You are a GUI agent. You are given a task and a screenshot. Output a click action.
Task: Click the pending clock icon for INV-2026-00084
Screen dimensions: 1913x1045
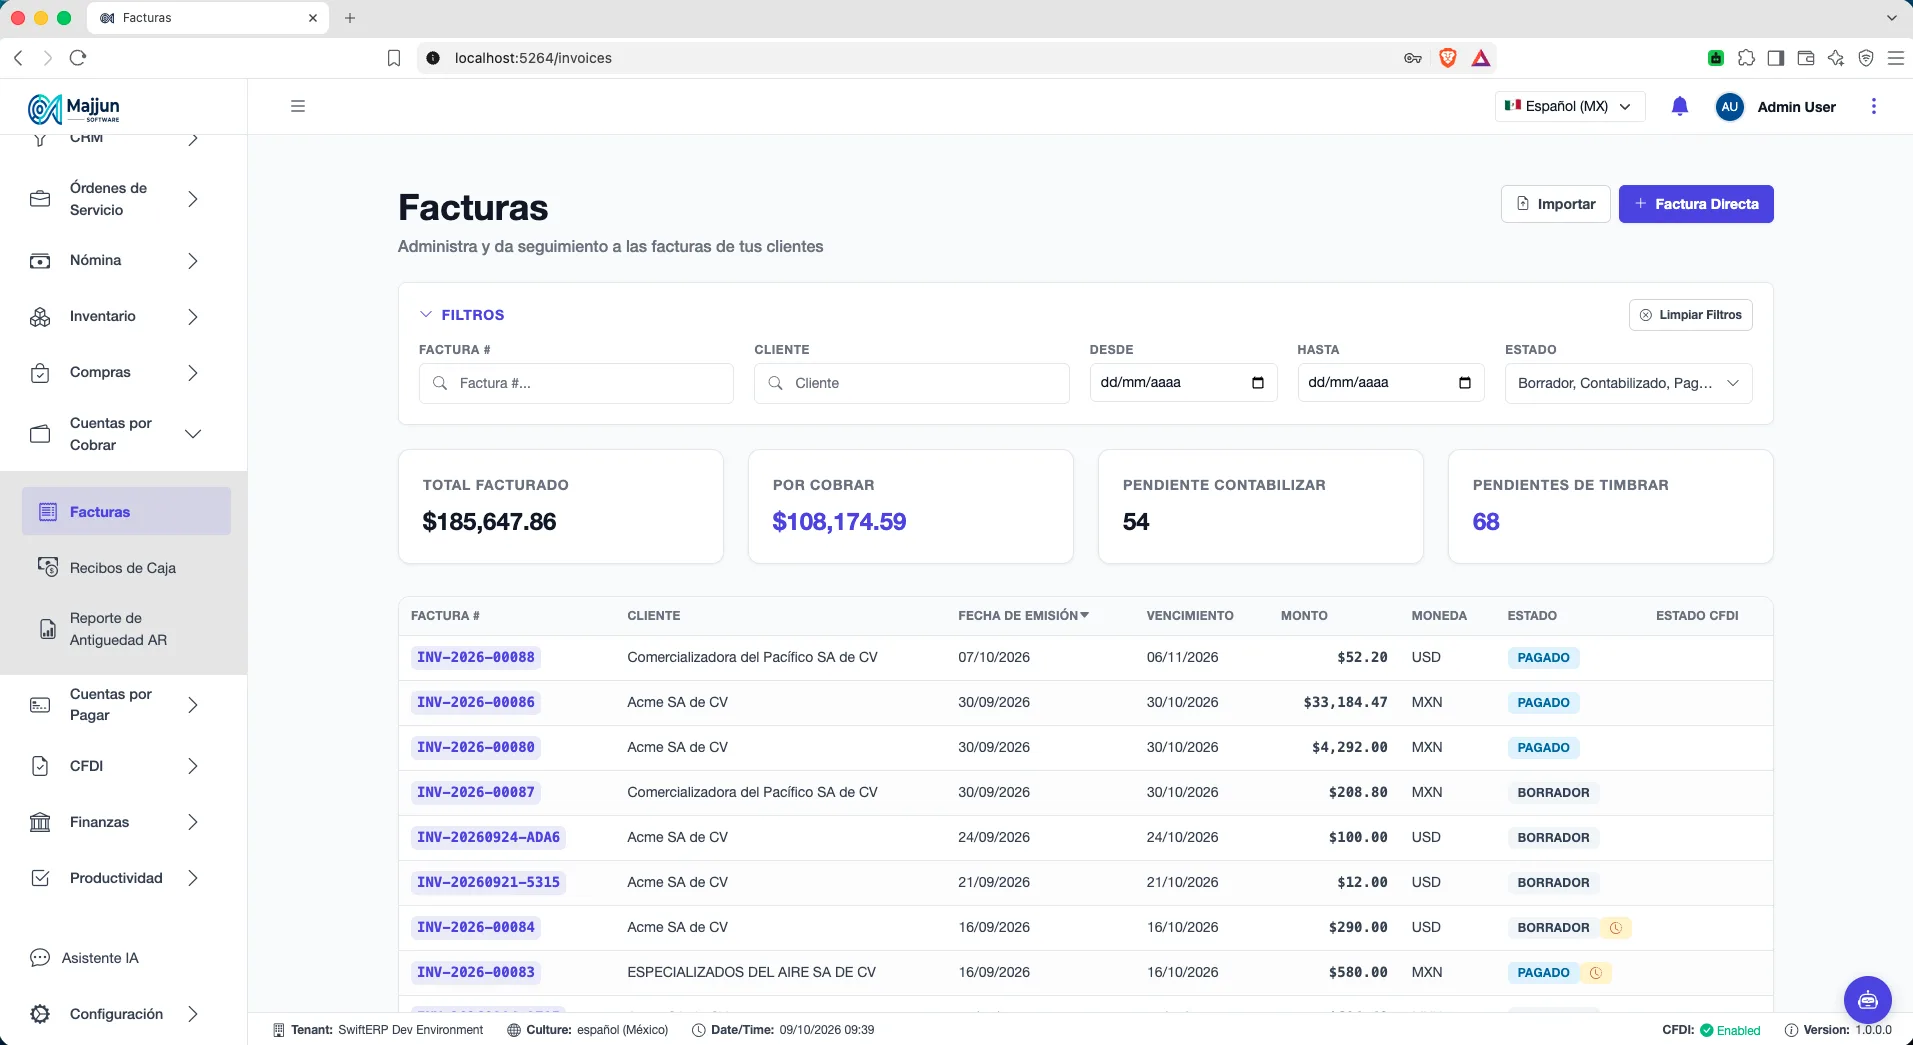[1615, 928]
